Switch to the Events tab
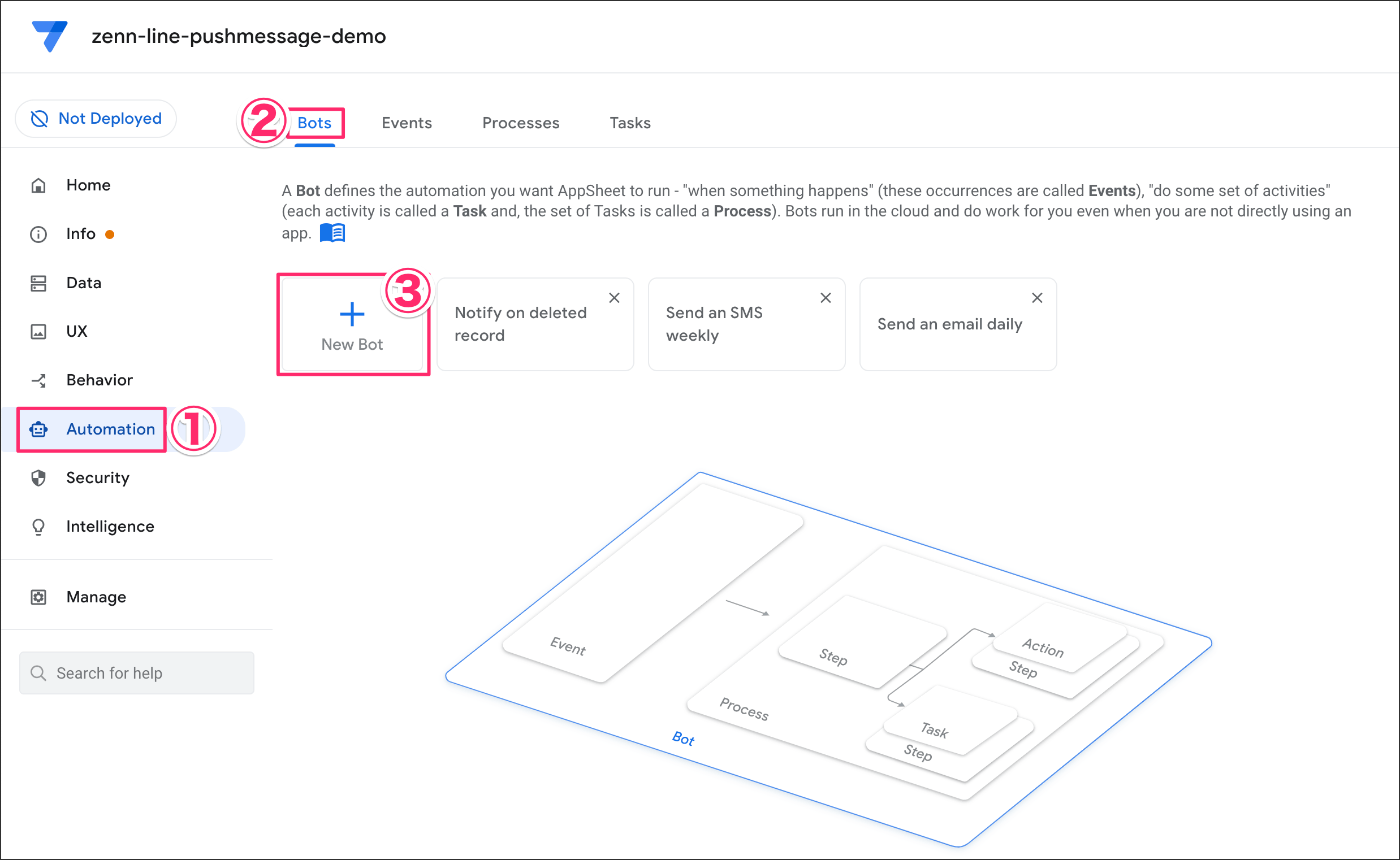 406,122
